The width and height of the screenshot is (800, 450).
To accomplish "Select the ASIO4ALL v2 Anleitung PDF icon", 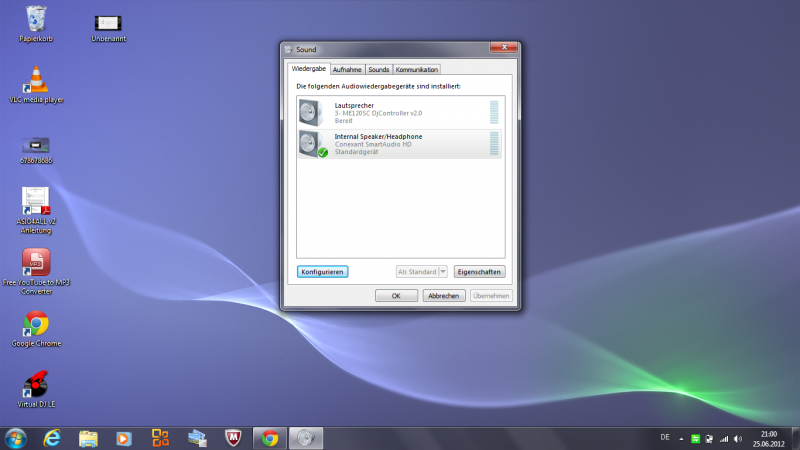I will 36,203.
